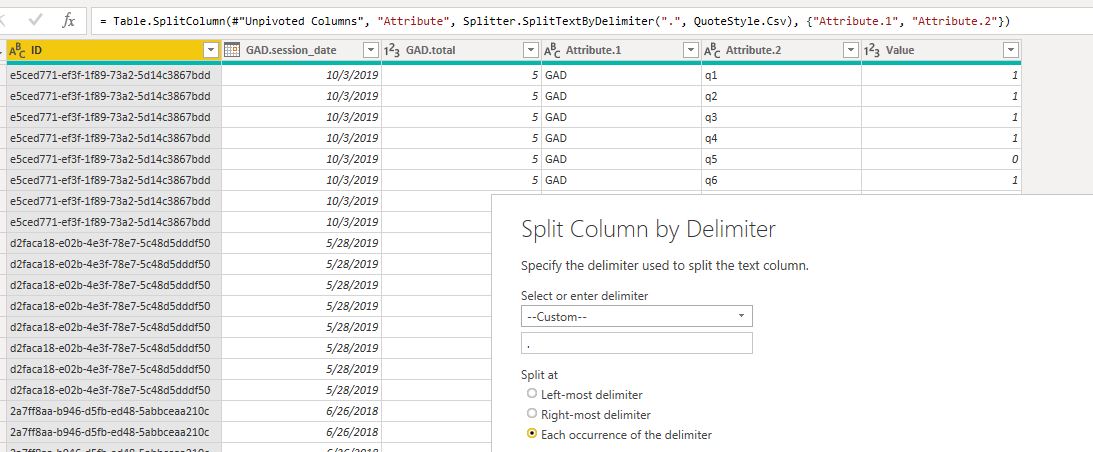Screen dimensions: 1093x452
Task: Select the ID column header
Action: (114, 50)
